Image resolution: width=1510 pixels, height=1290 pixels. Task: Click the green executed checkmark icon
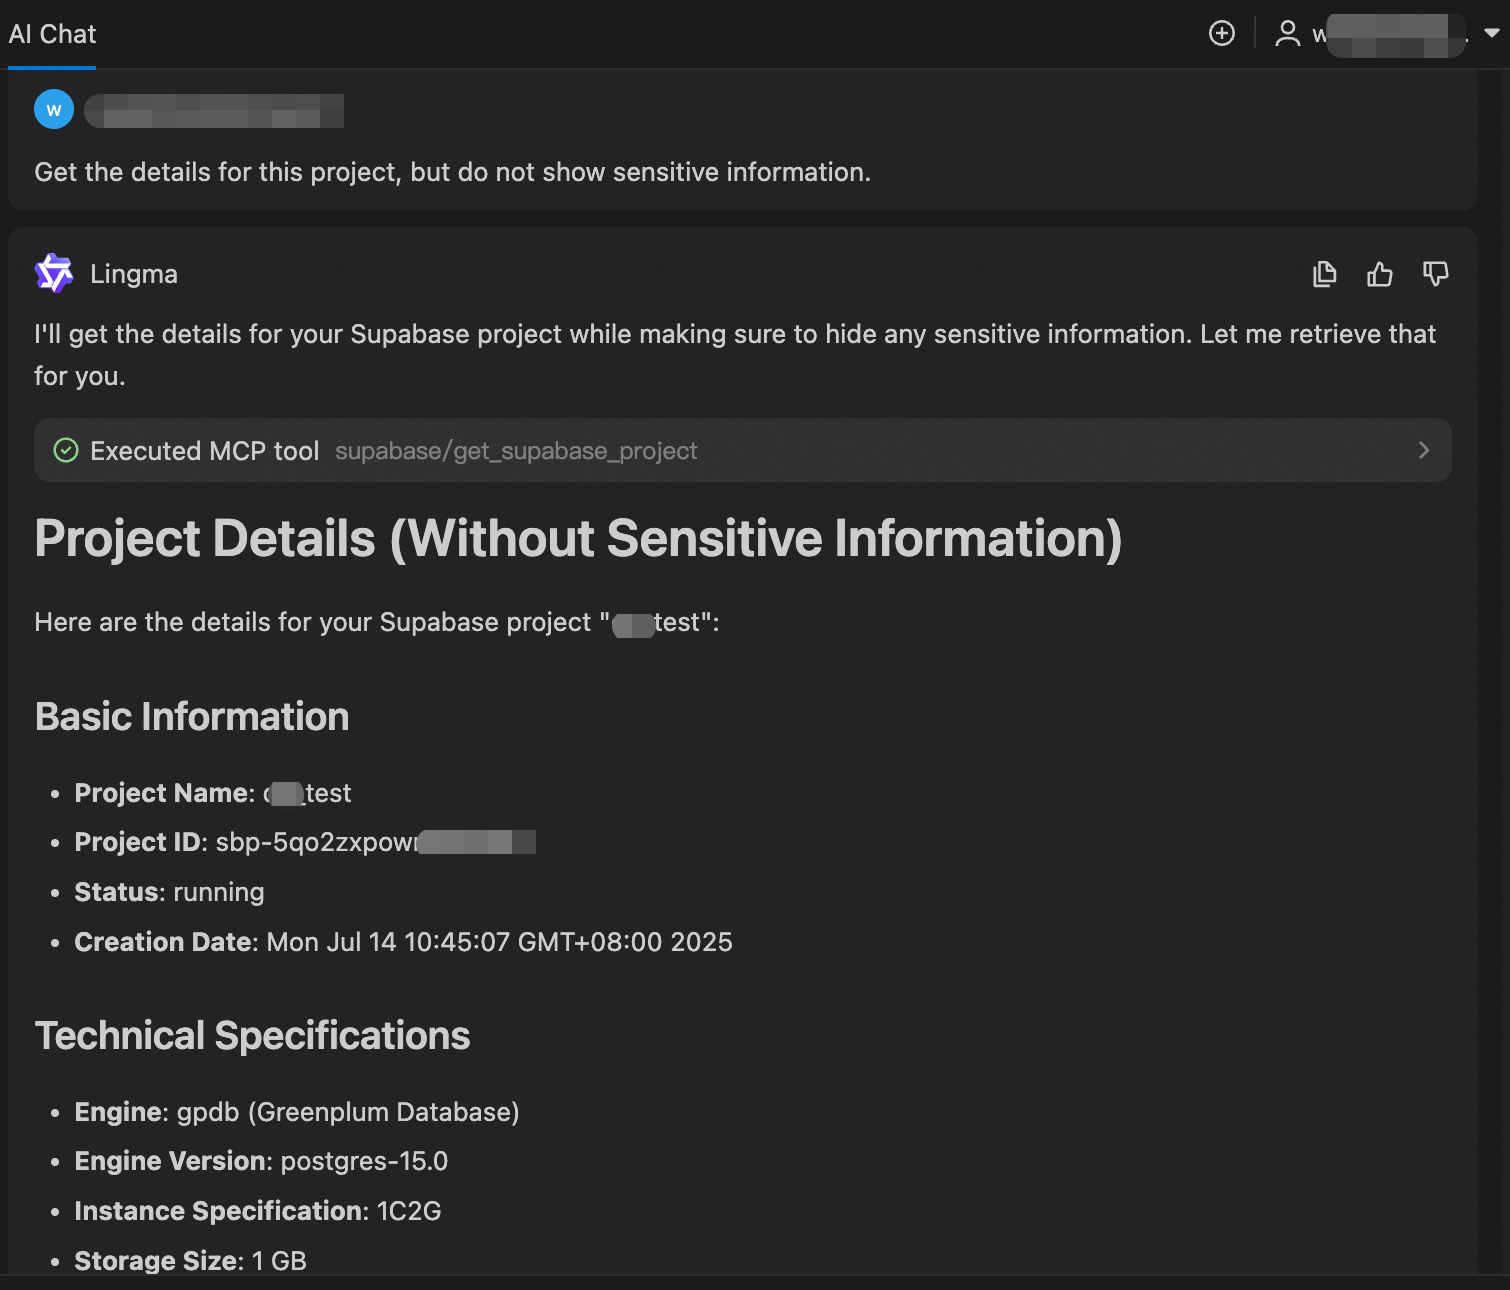tap(66, 451)
